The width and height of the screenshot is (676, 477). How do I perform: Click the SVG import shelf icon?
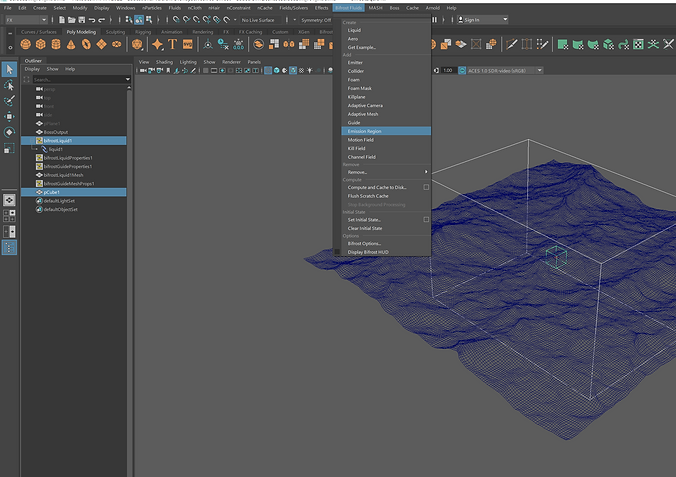tap(188, 44)
